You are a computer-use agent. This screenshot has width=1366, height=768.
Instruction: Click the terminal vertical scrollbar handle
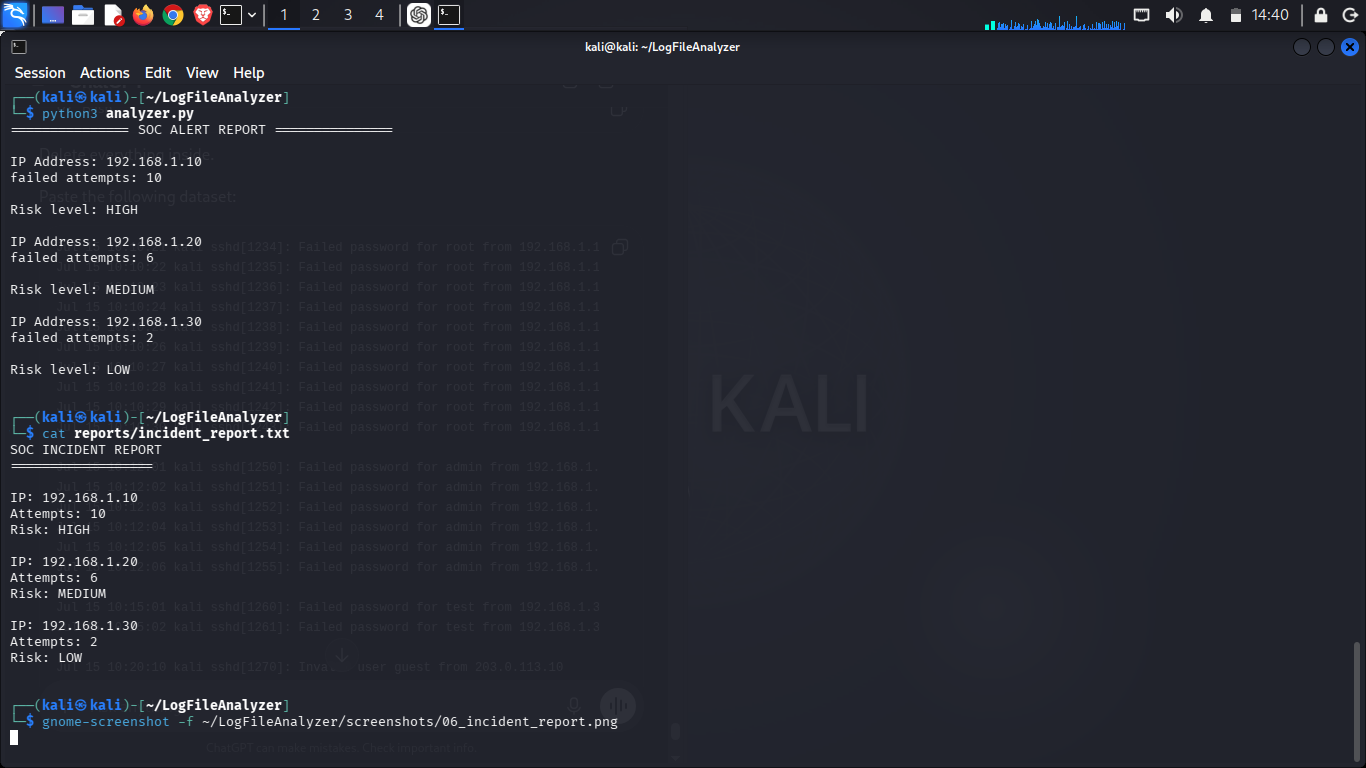1356,700
